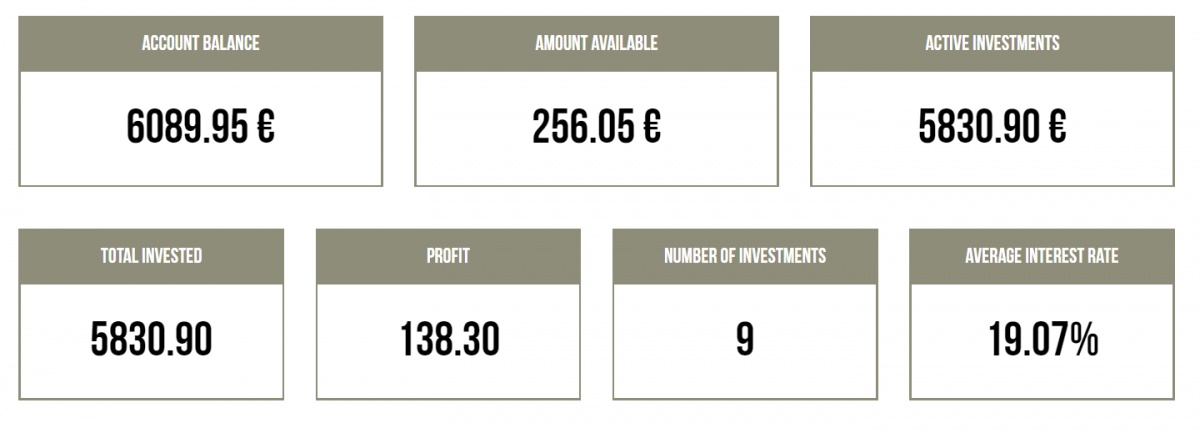Select the 138.30 profit value
1200x433 pixels.
[449, 341]
